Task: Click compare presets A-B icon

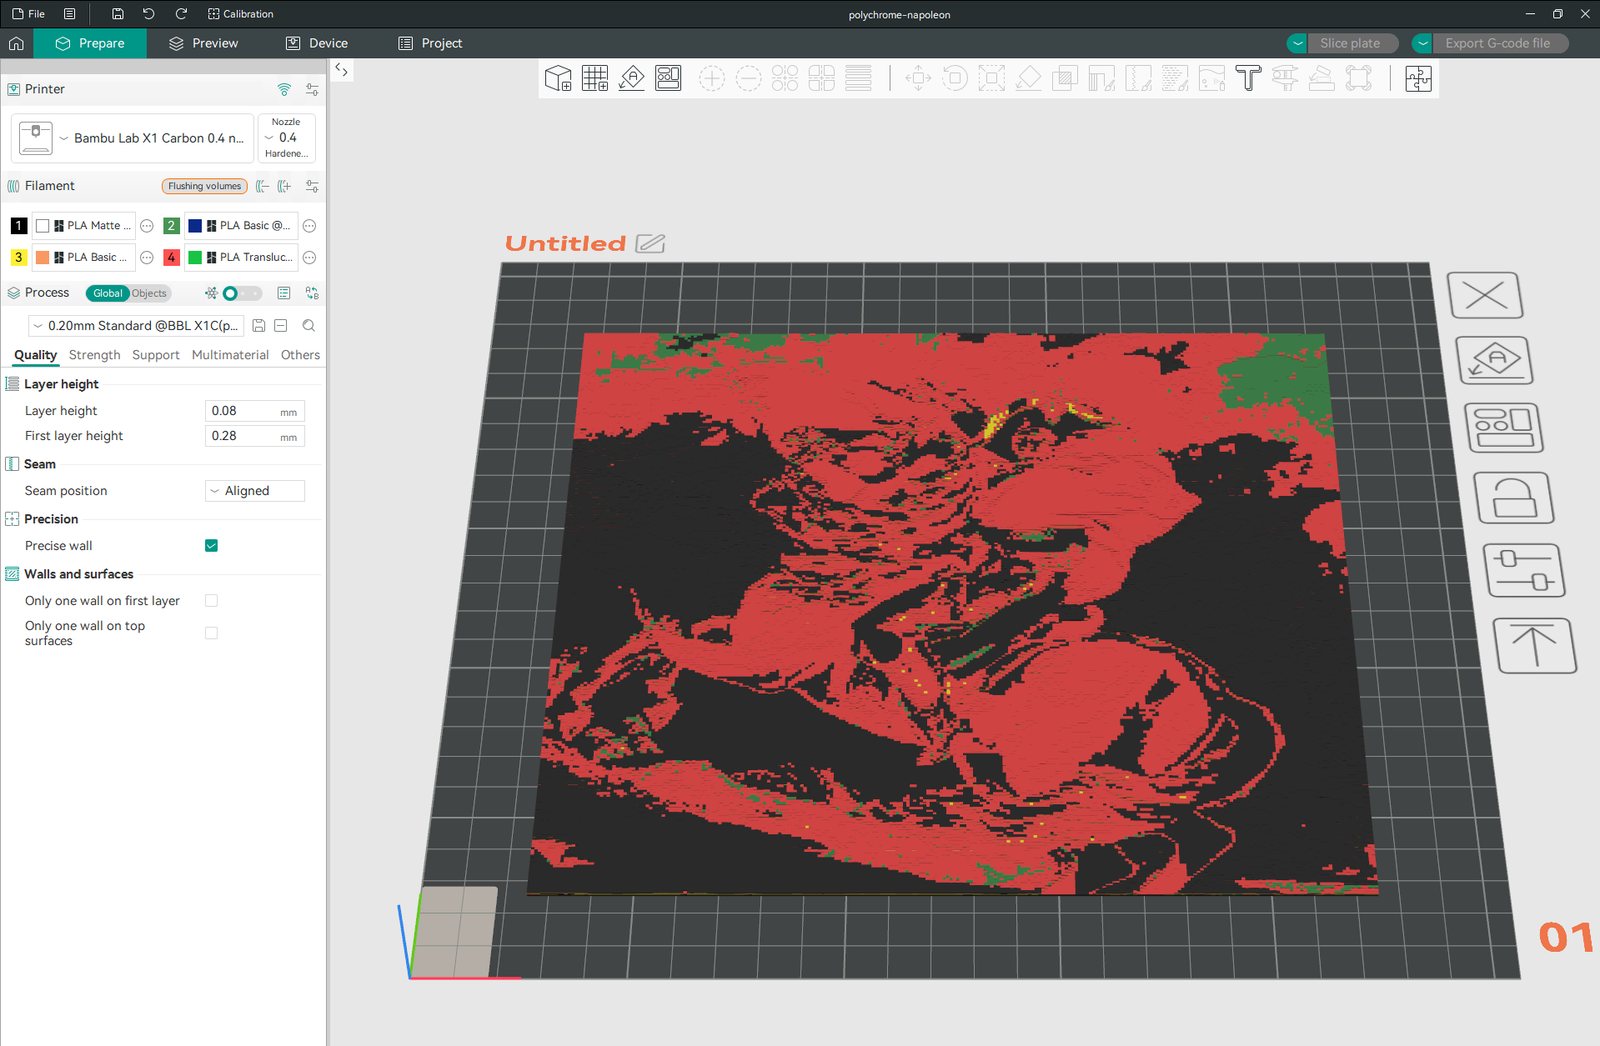Action: click(x=312, y=293)
